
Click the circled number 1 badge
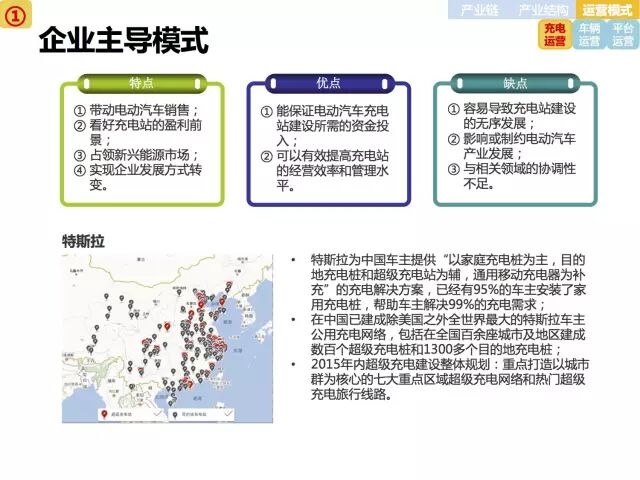coord(16,15)
